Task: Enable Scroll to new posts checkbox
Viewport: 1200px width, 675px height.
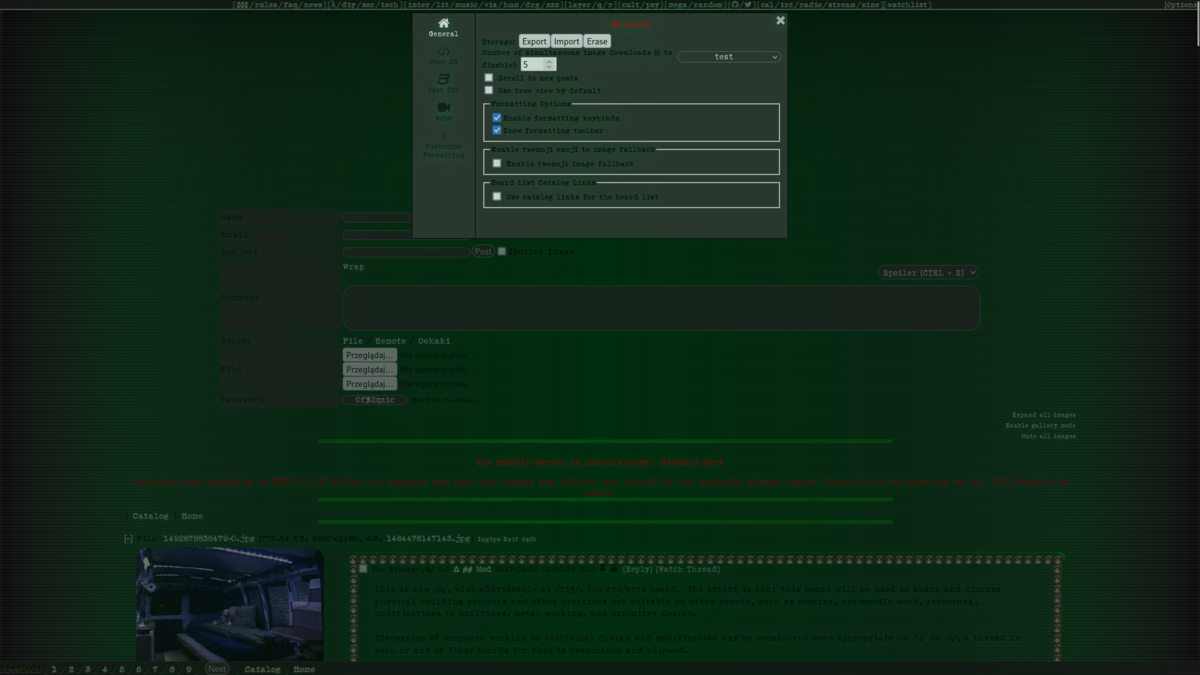Action: pyautogui.click(x=489, y=77)
